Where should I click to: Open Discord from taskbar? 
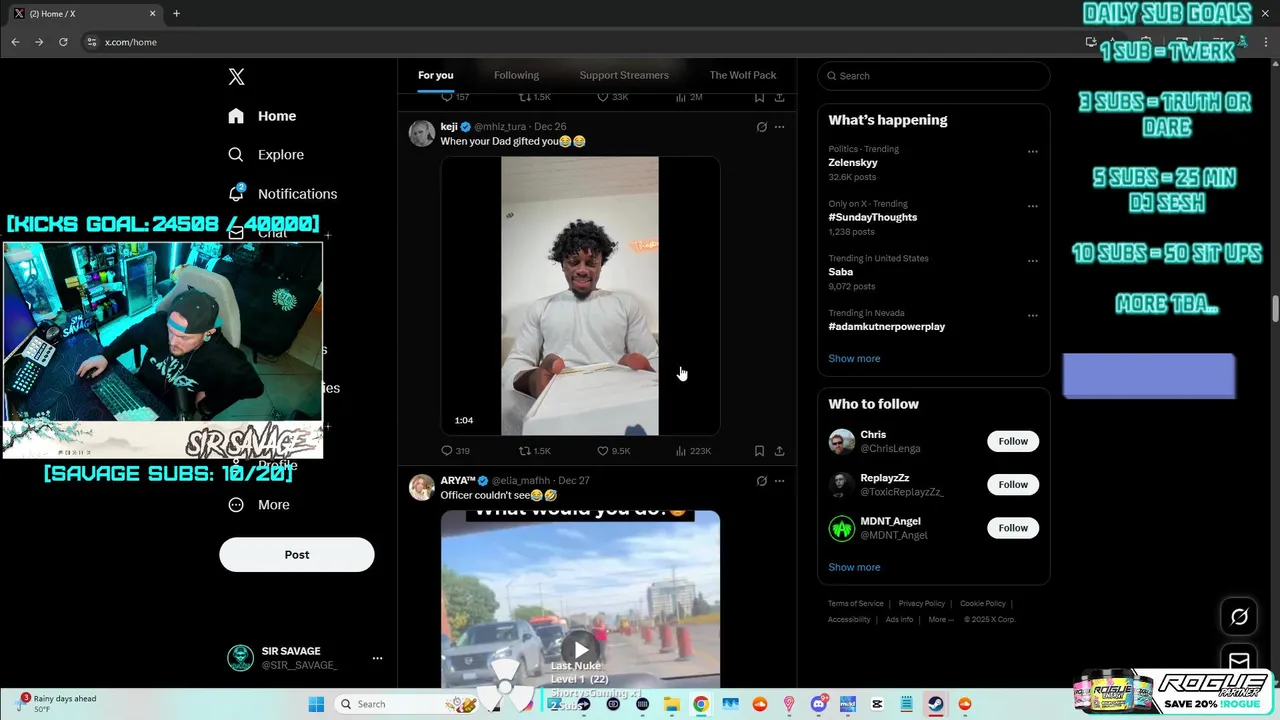(818, 704)
